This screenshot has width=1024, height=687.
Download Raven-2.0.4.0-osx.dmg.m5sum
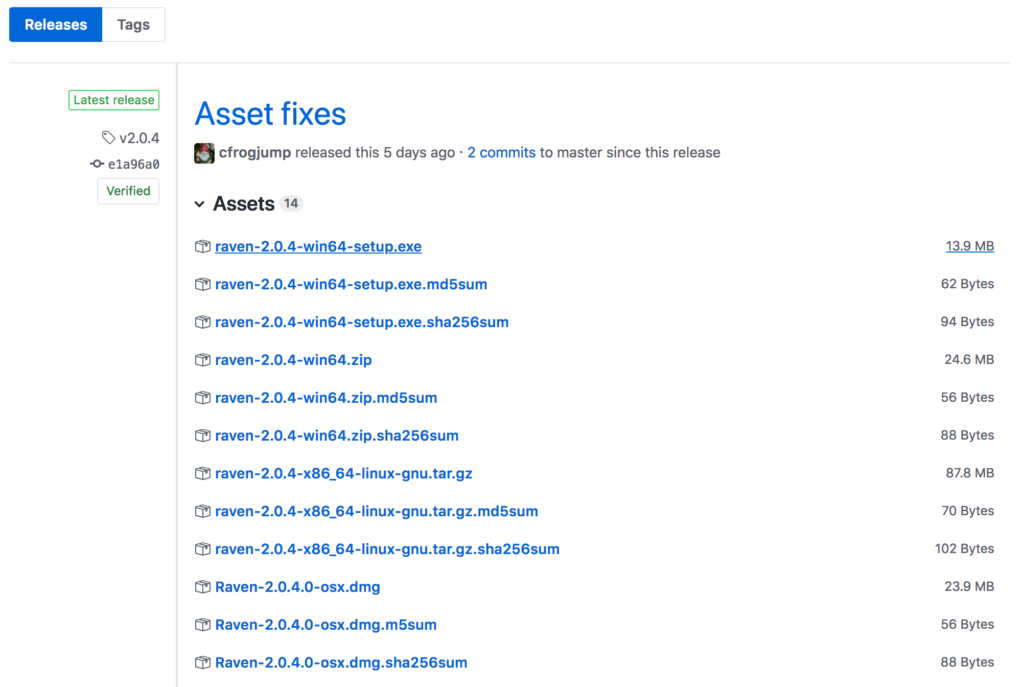(326, 625)
